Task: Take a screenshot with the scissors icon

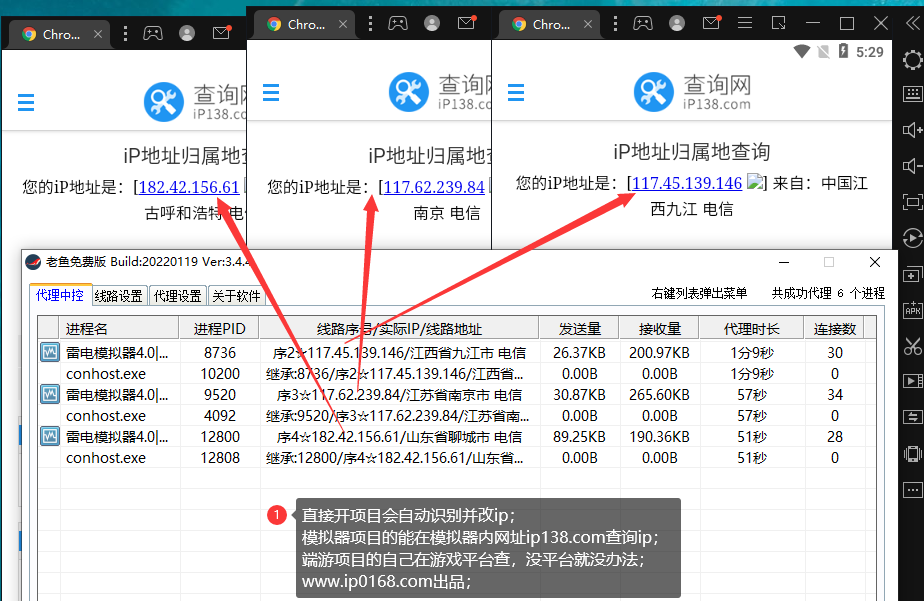Action: (911, 346)
